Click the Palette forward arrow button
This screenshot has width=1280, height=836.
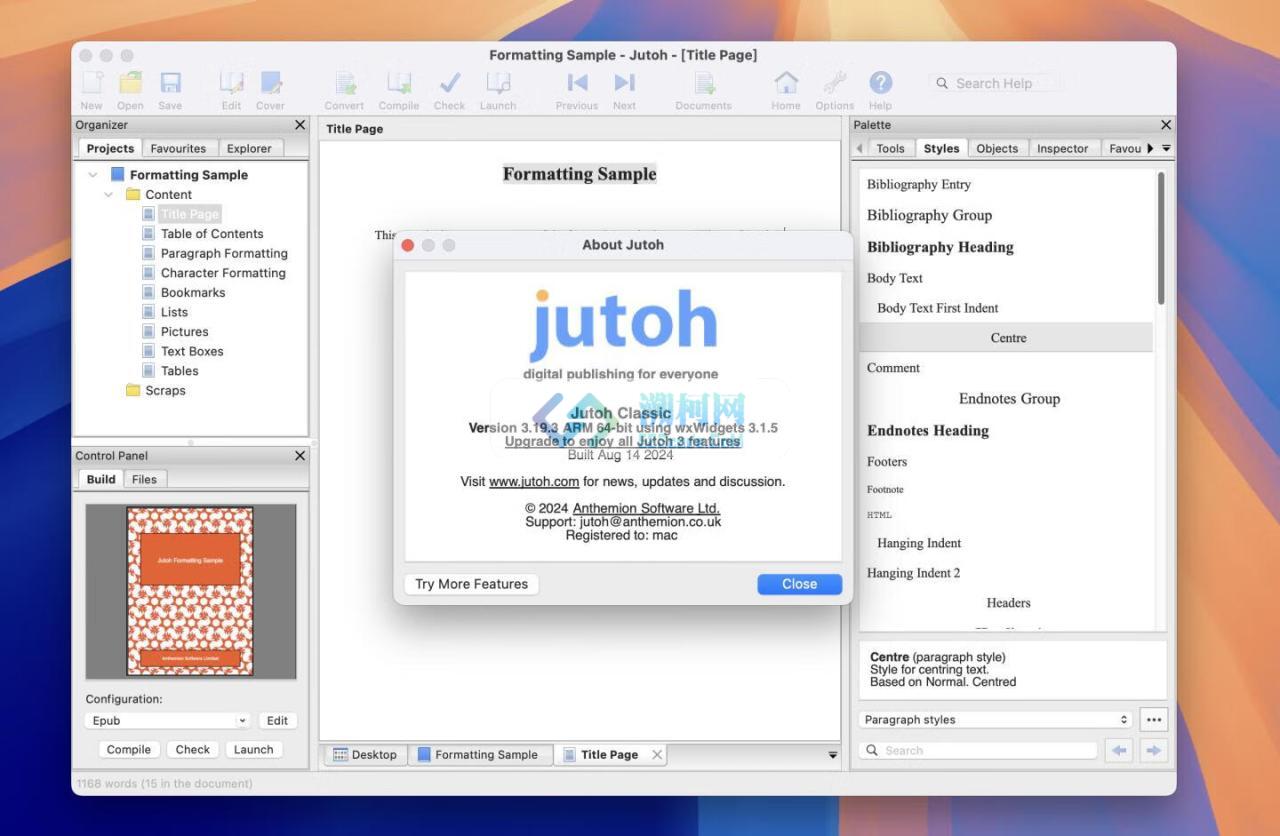1154,750
